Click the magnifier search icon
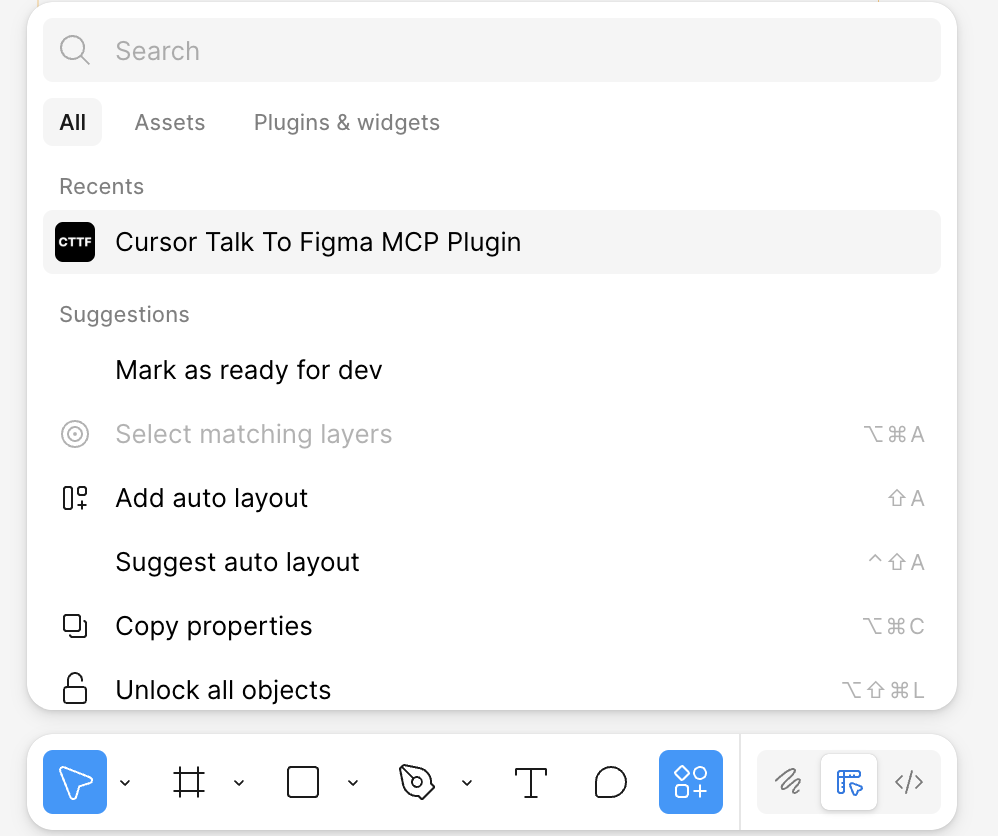The width and height of the screenshot is (998, 836). 74,50
